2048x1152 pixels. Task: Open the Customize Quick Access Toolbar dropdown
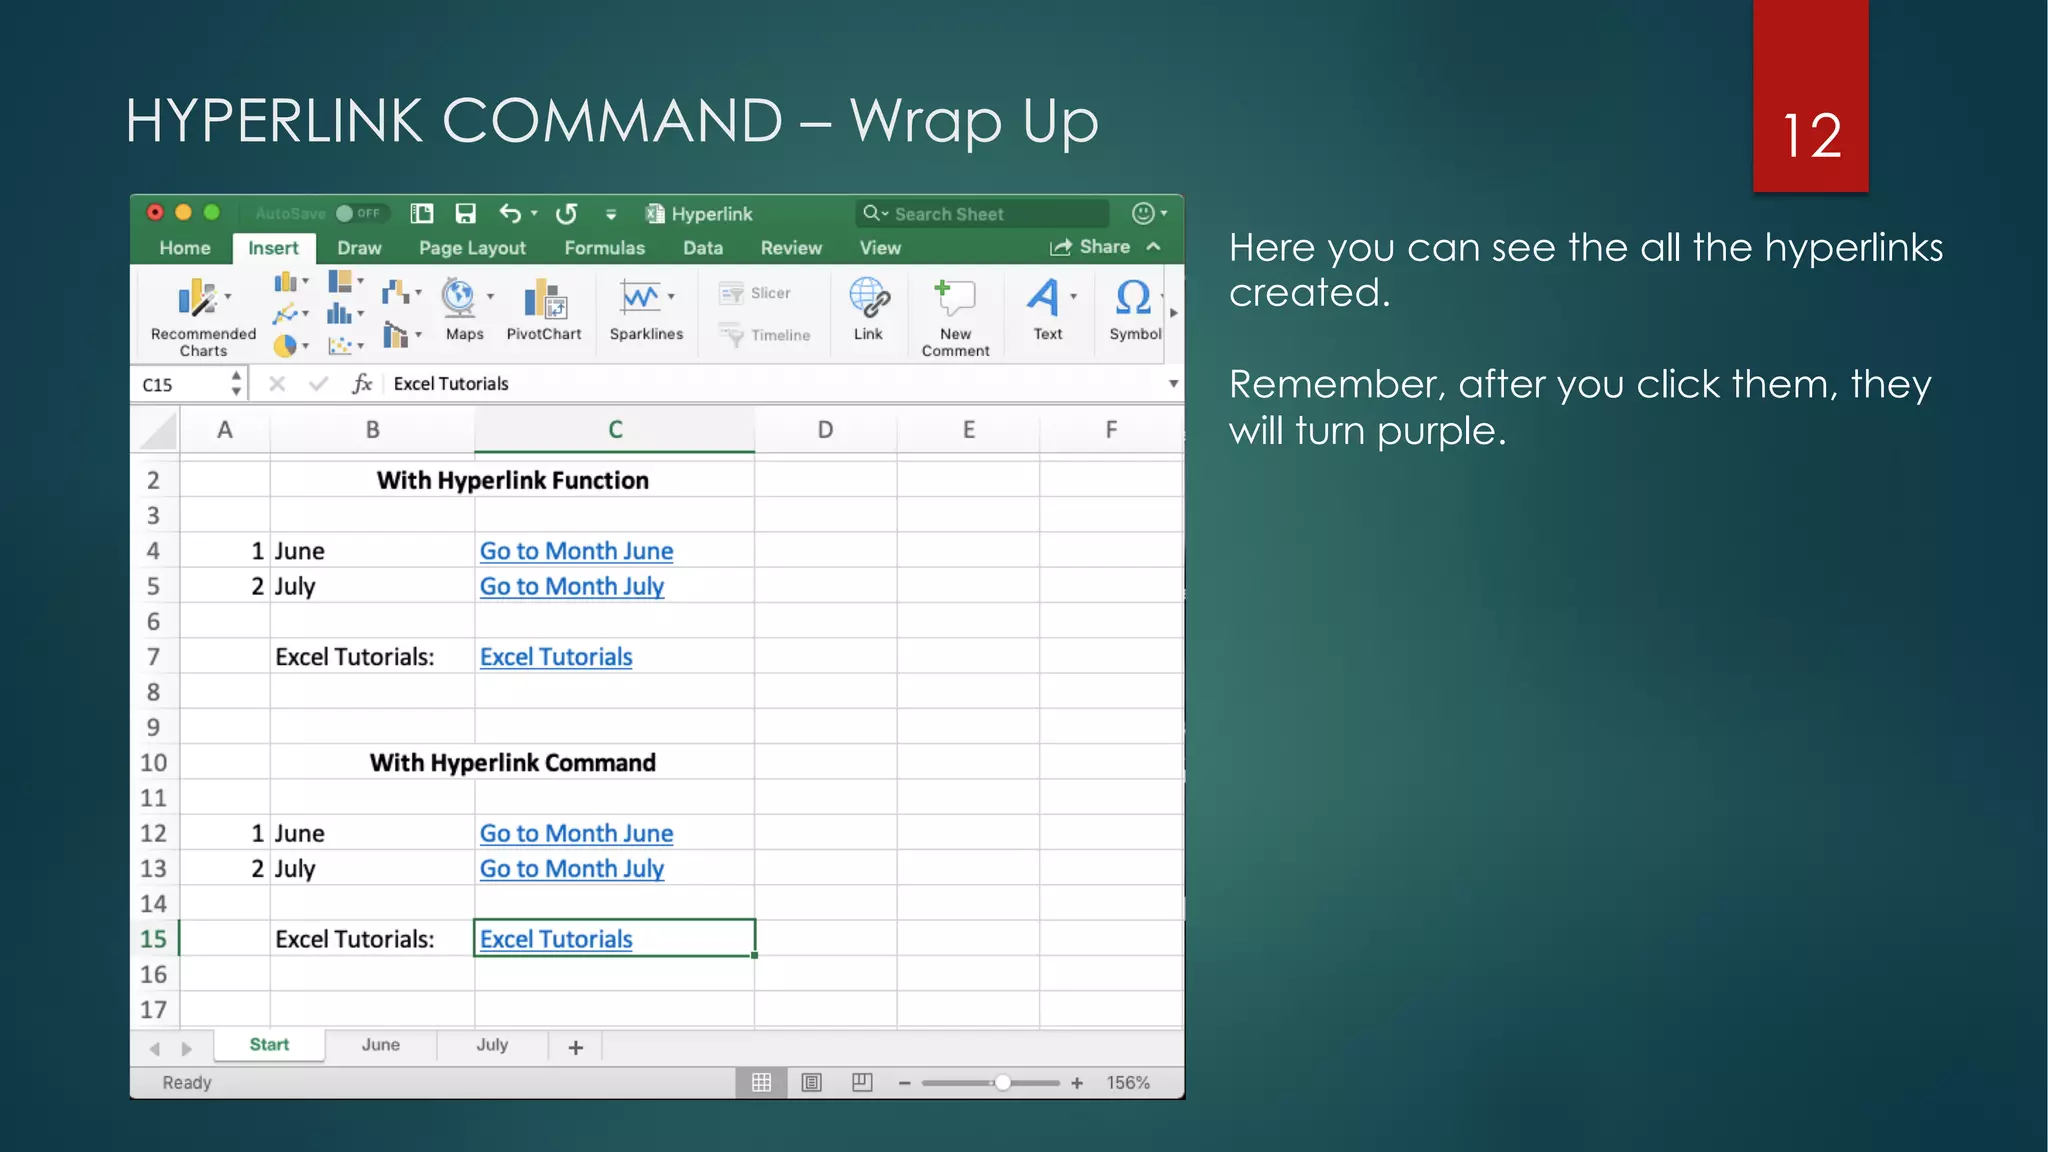611,214
